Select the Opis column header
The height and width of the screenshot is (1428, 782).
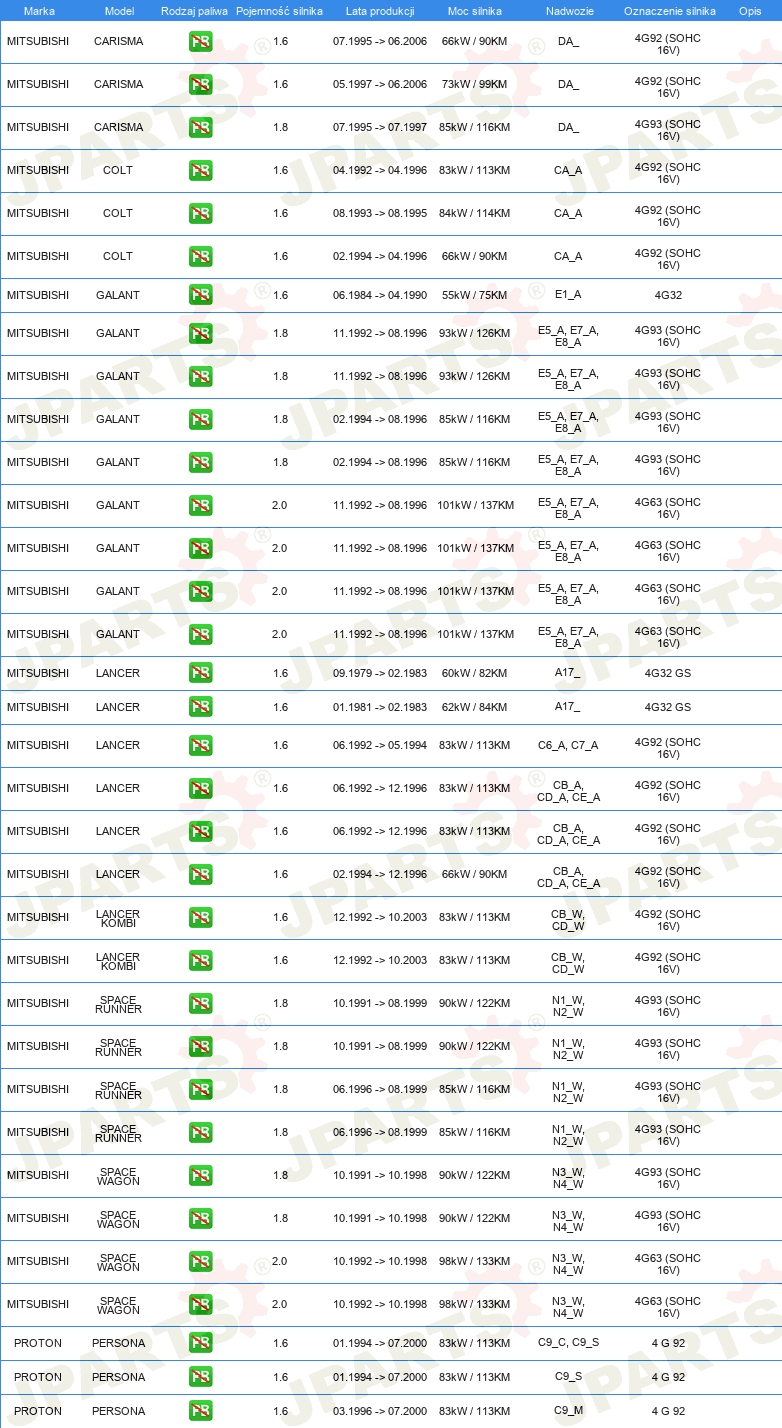click(750, 11)
